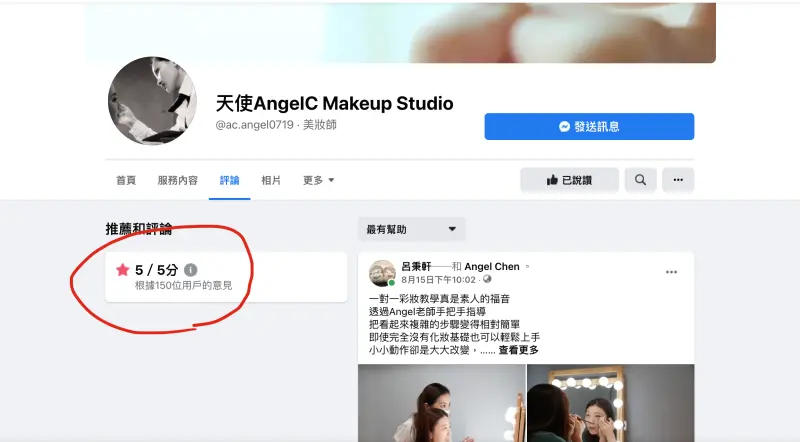
Task: Click the public globe privacy icon
Action: 487,279
